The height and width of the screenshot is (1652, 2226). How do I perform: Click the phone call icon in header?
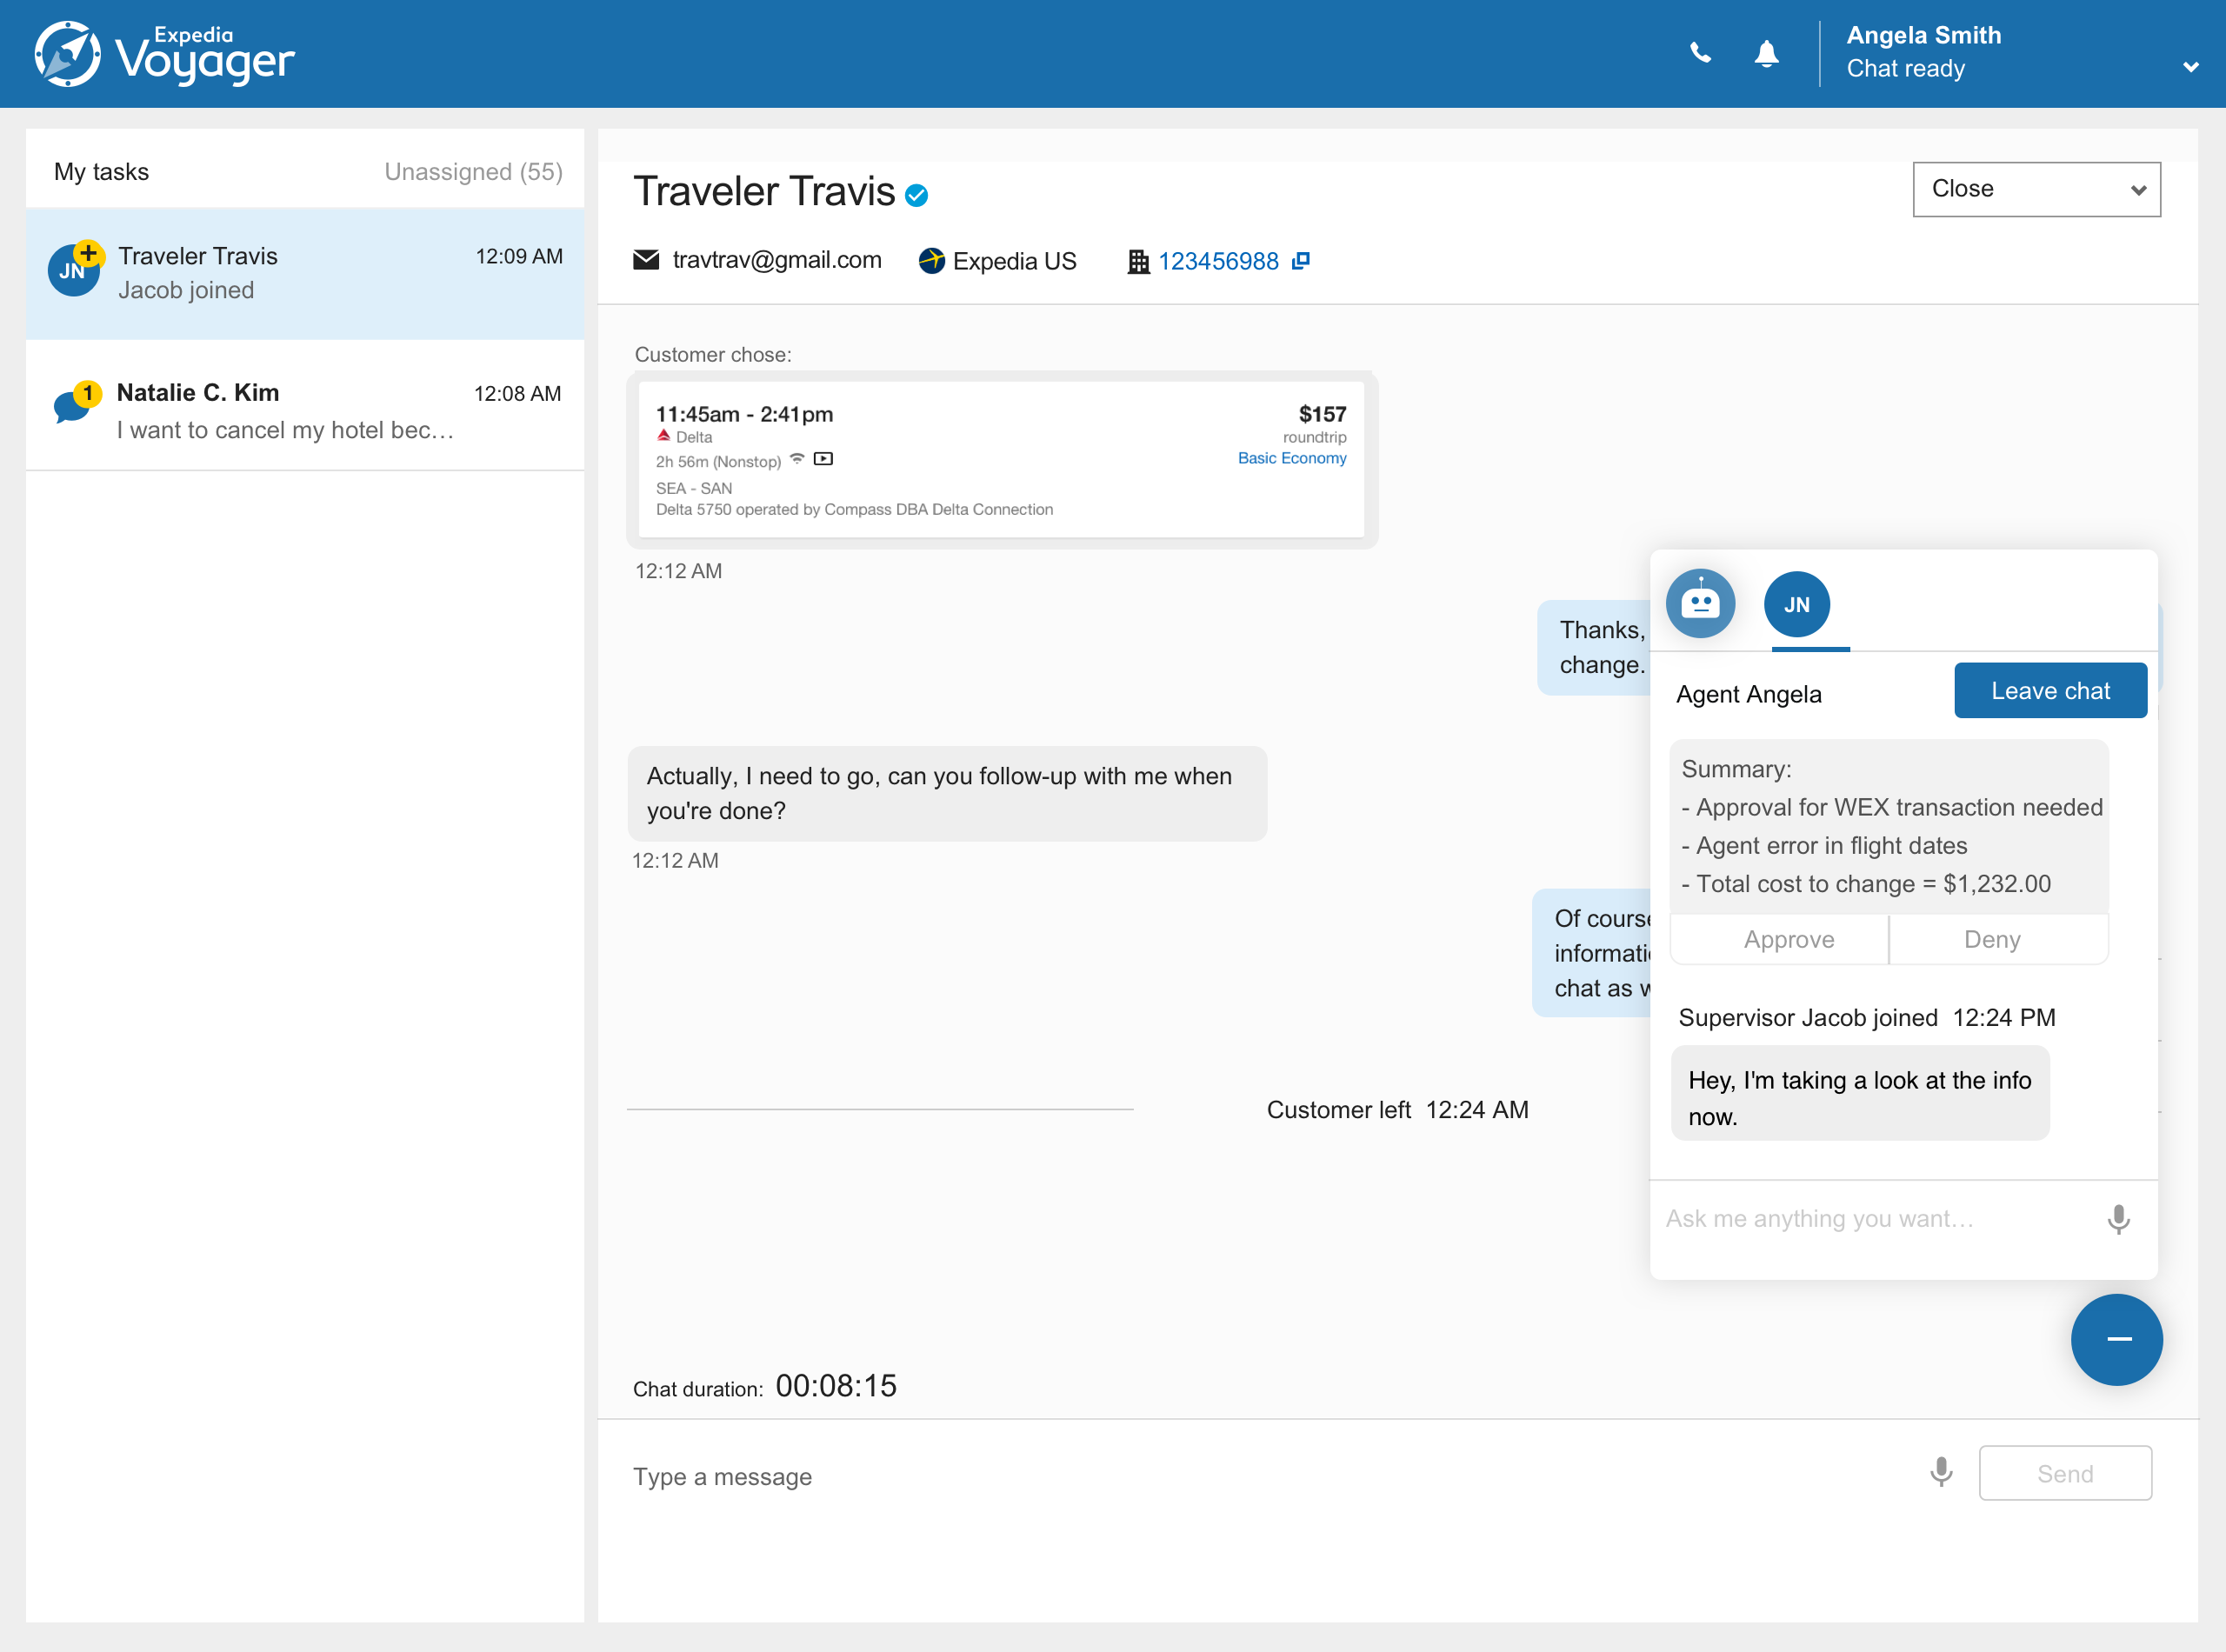(1699, 53)
